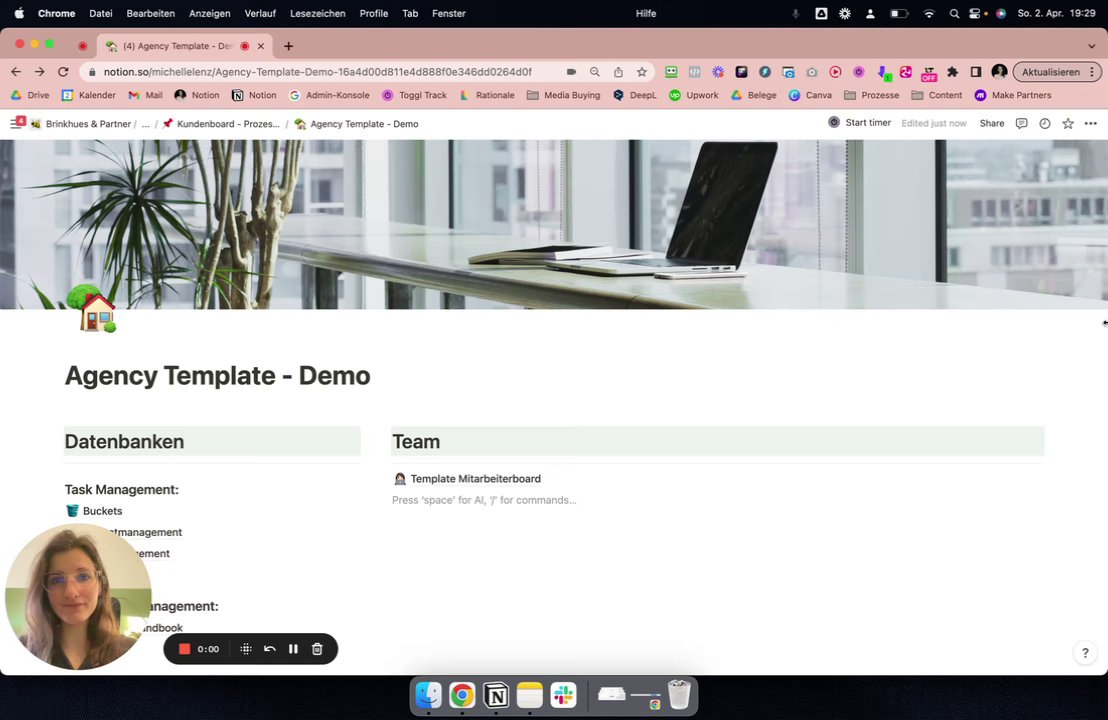Reload the page in Chrome

pyautogui.click(x=63, y=71)
